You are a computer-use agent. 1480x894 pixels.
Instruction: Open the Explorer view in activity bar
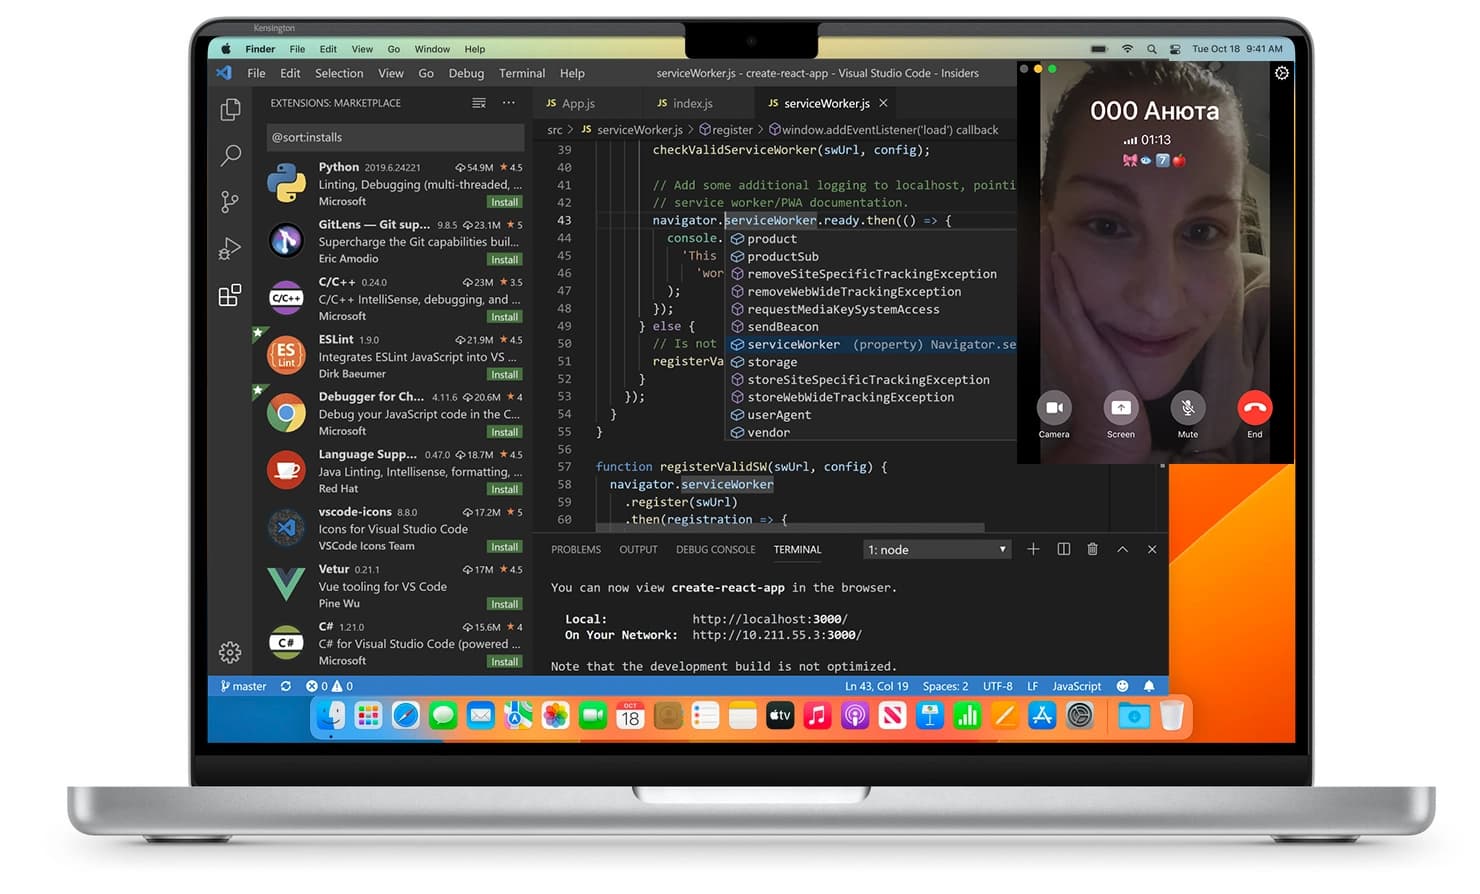click(230, 109)
